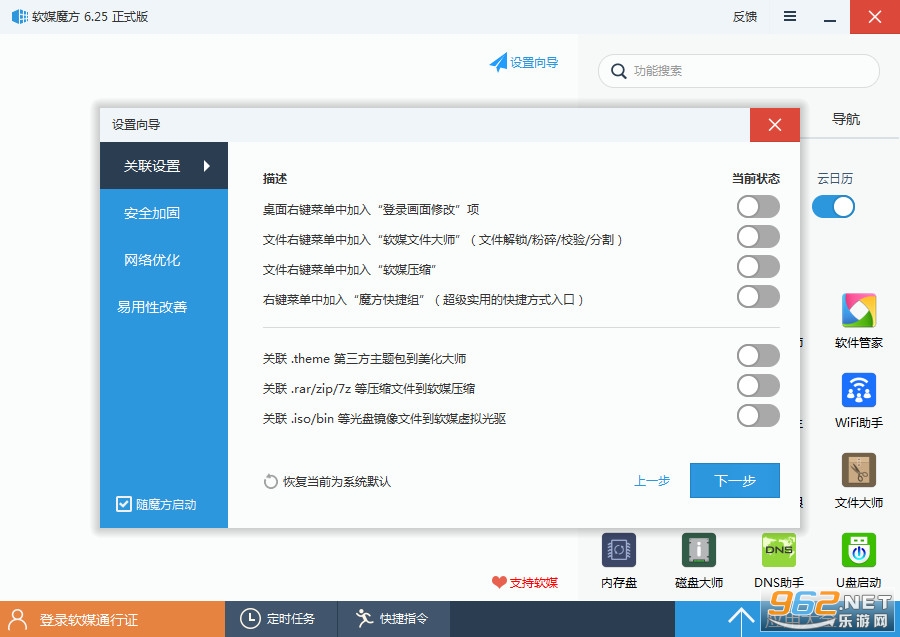Click the user avatar icon at bottom left
The height and width of the screenshot is (637, 900).
[x=18, y=619]
